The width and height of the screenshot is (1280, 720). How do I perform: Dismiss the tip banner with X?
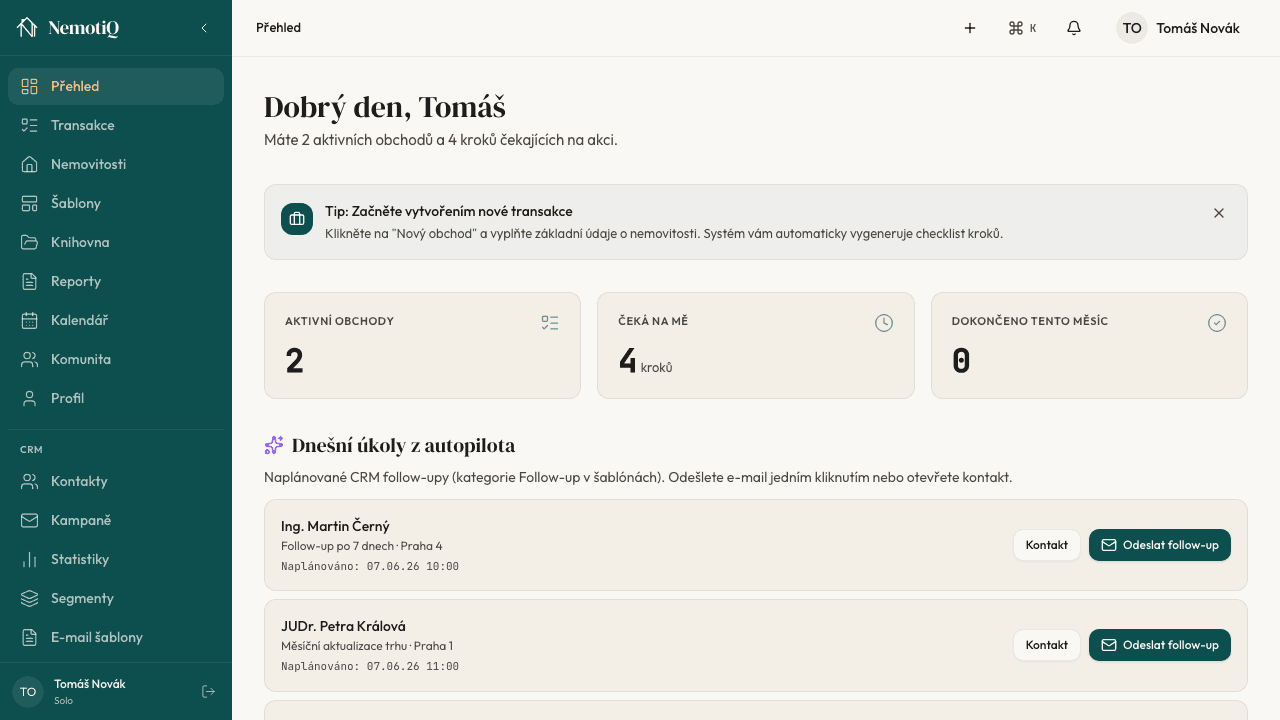point(1219,213)
